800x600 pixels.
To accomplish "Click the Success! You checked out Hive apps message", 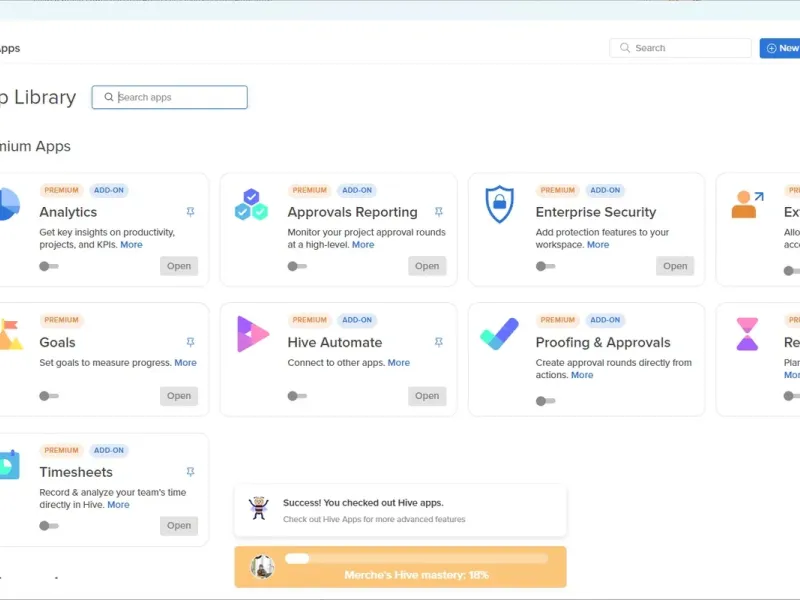I will click(363, 503).
